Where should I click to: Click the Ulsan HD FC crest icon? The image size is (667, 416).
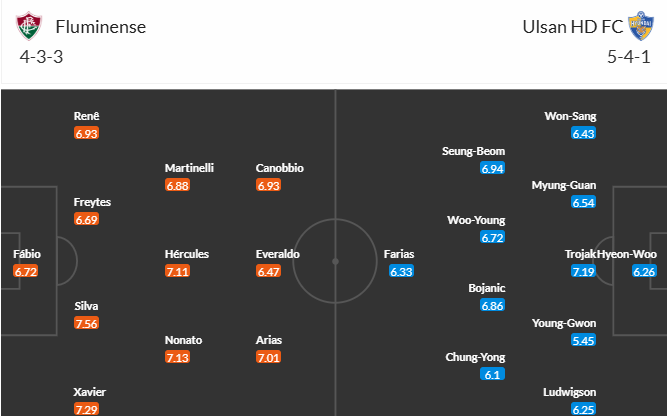coord(641,26)
